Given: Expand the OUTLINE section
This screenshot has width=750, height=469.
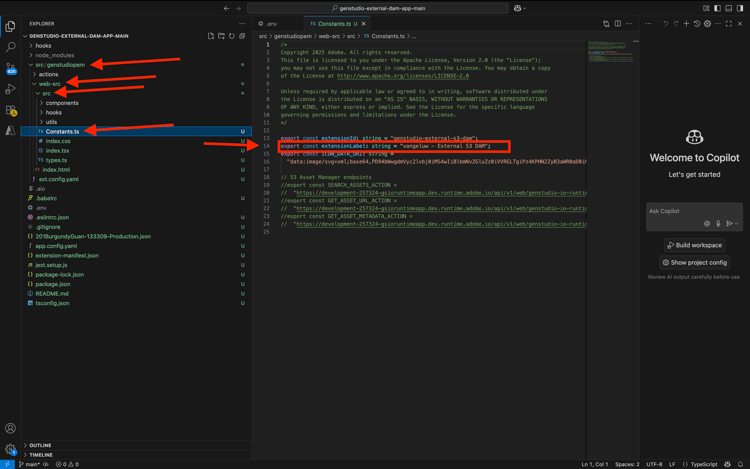Looking at the screenshot, I should point(40,445).
